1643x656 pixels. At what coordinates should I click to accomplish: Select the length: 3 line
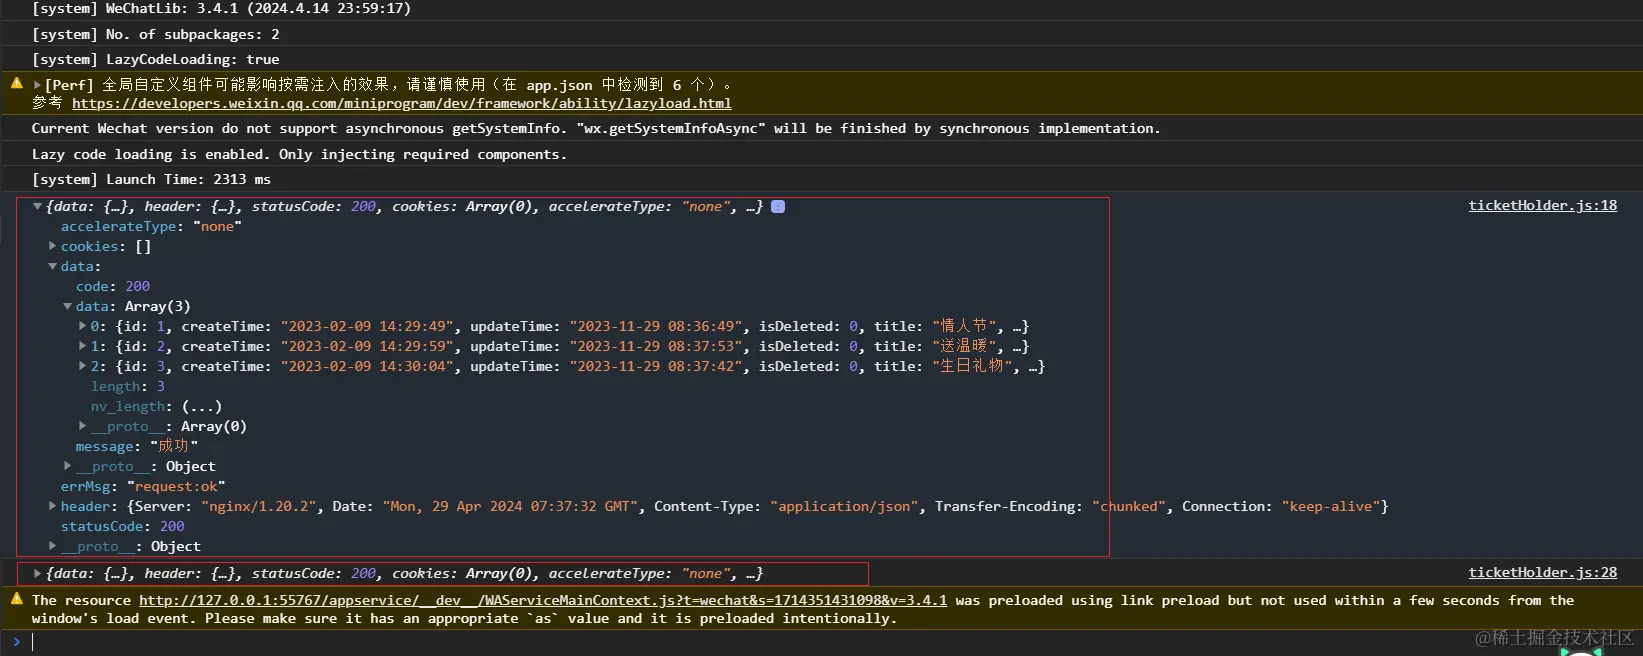click(128, 386)
